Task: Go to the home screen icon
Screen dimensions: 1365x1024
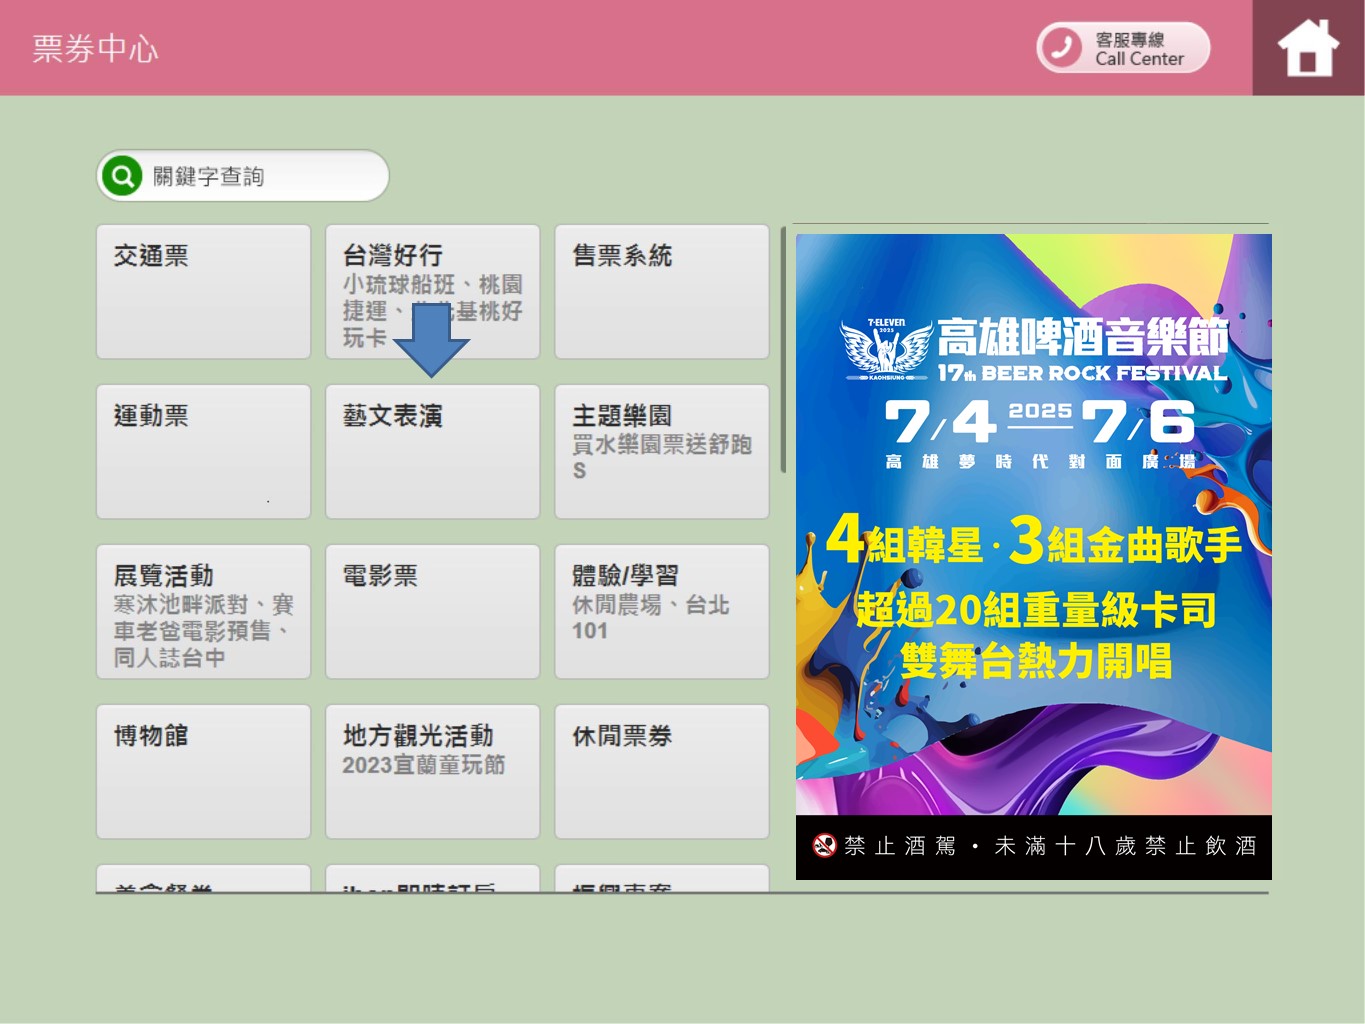Action: (x=1308, y=48)
